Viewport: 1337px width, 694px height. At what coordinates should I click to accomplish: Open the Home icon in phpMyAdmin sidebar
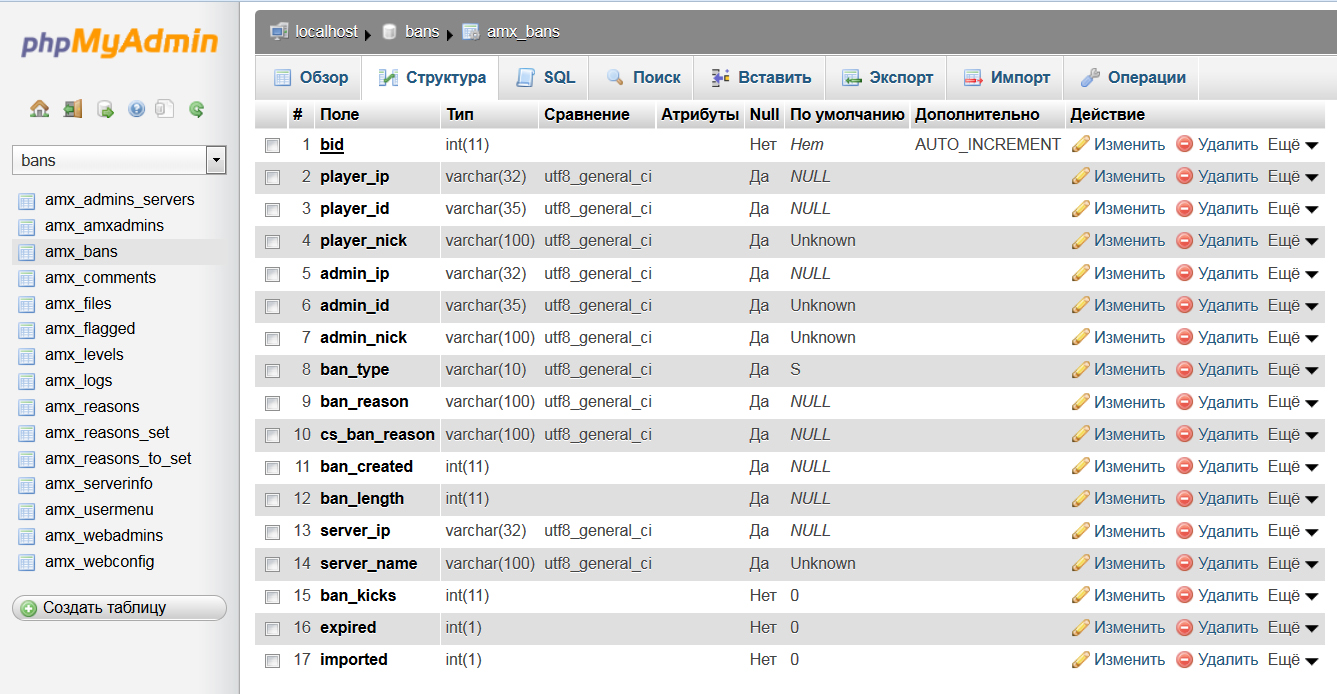click(x=40, y=109)
